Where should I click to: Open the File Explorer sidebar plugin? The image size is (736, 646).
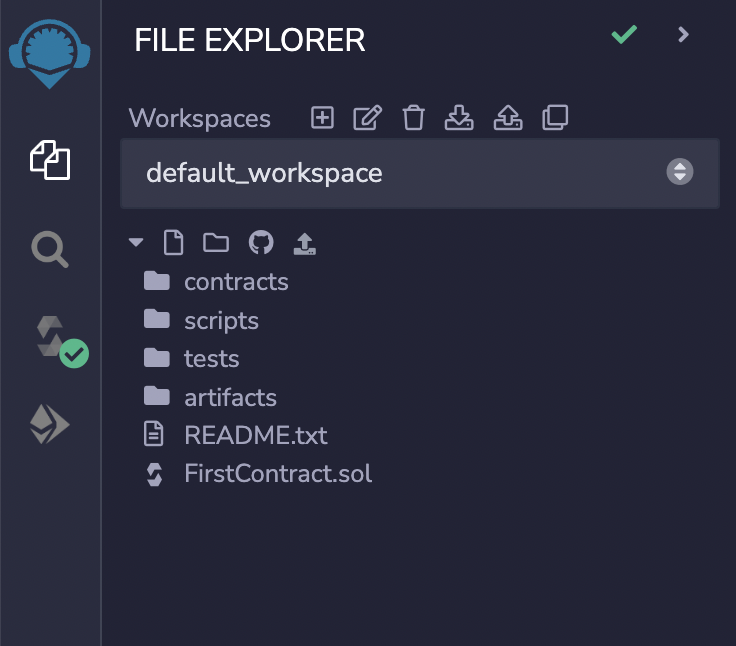(x=50, y=160)
